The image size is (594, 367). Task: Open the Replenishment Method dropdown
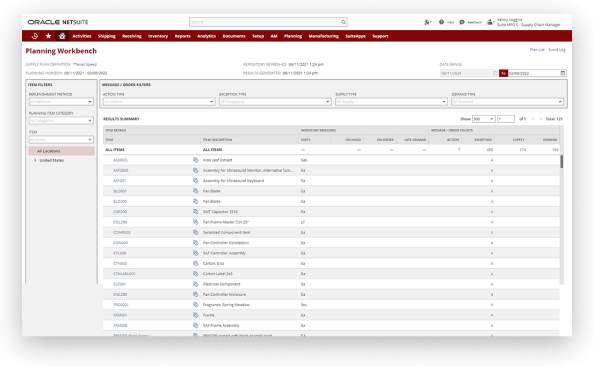tap(61, 102)
